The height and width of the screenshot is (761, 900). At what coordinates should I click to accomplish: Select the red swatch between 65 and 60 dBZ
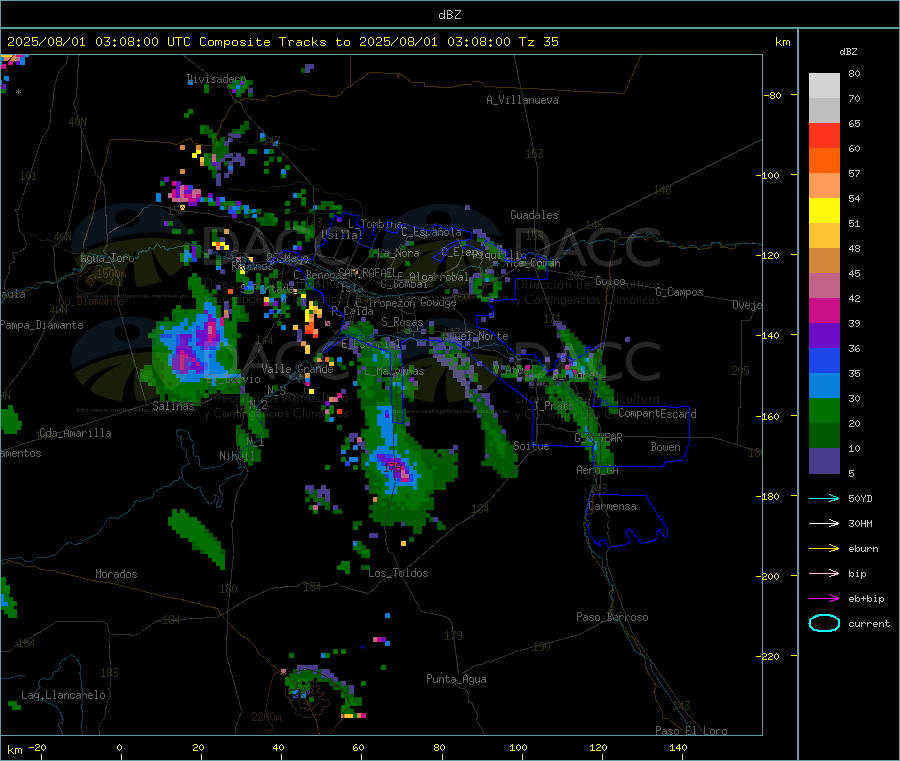[824, 136]
